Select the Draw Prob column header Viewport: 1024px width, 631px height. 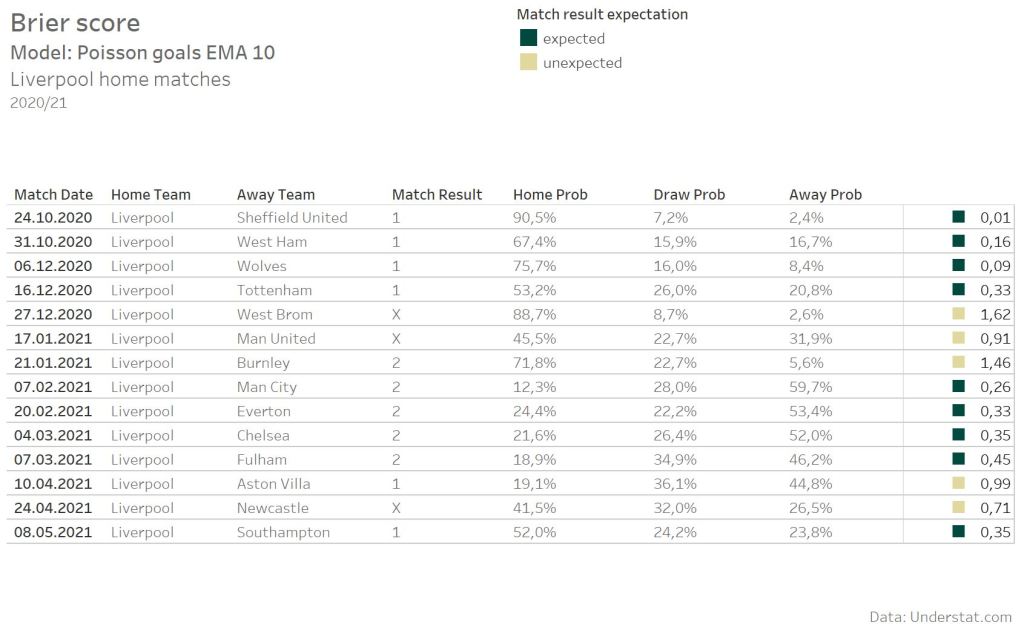(689, 195)
